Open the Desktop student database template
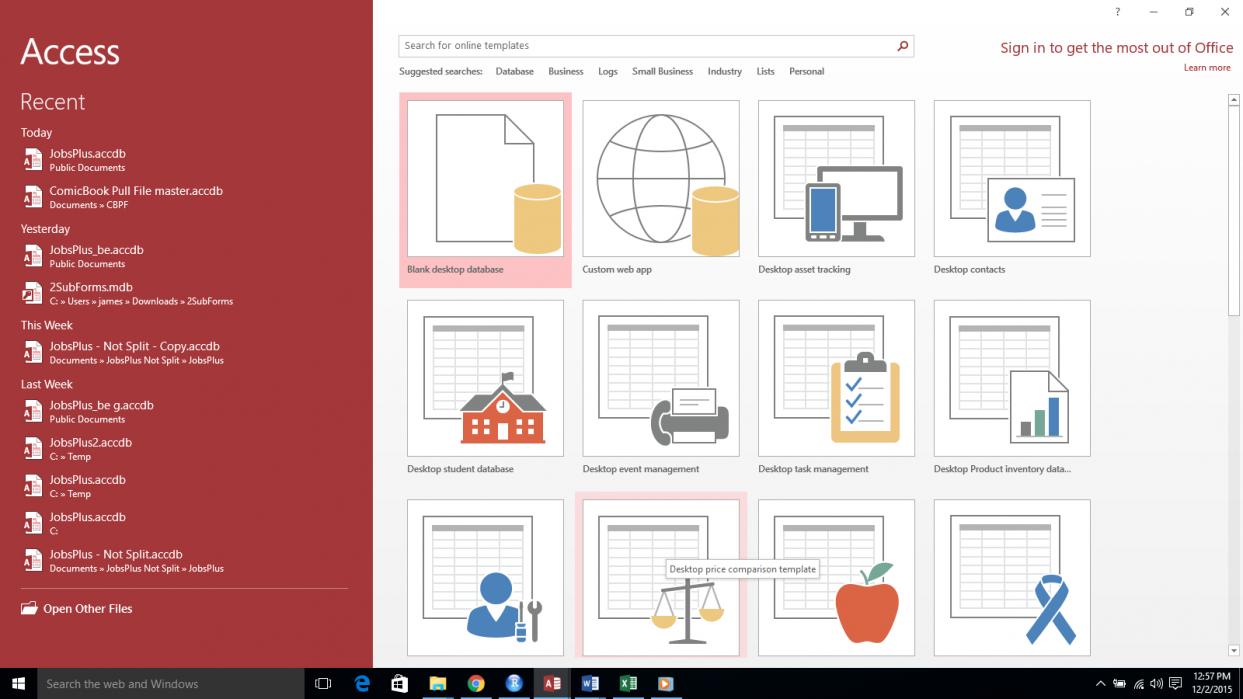 click(485, 388)
